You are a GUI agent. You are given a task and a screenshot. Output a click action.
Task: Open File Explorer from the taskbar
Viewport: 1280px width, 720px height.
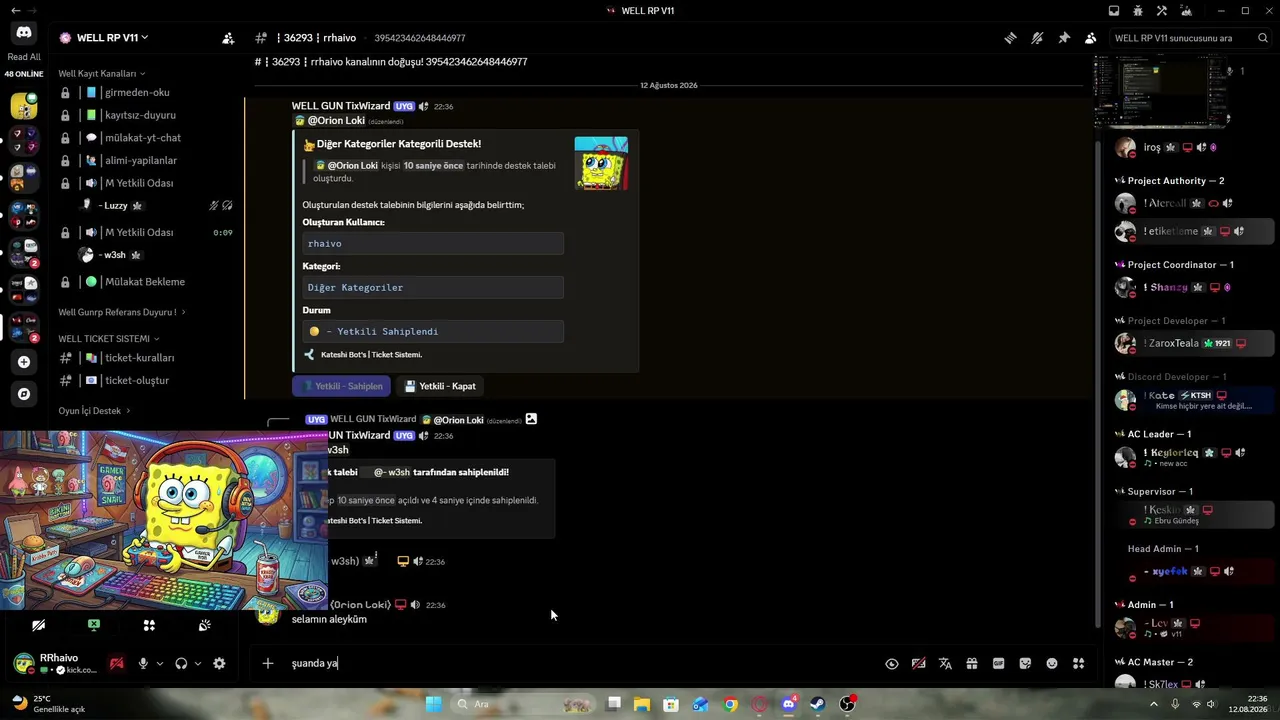(x=641, y=704)
